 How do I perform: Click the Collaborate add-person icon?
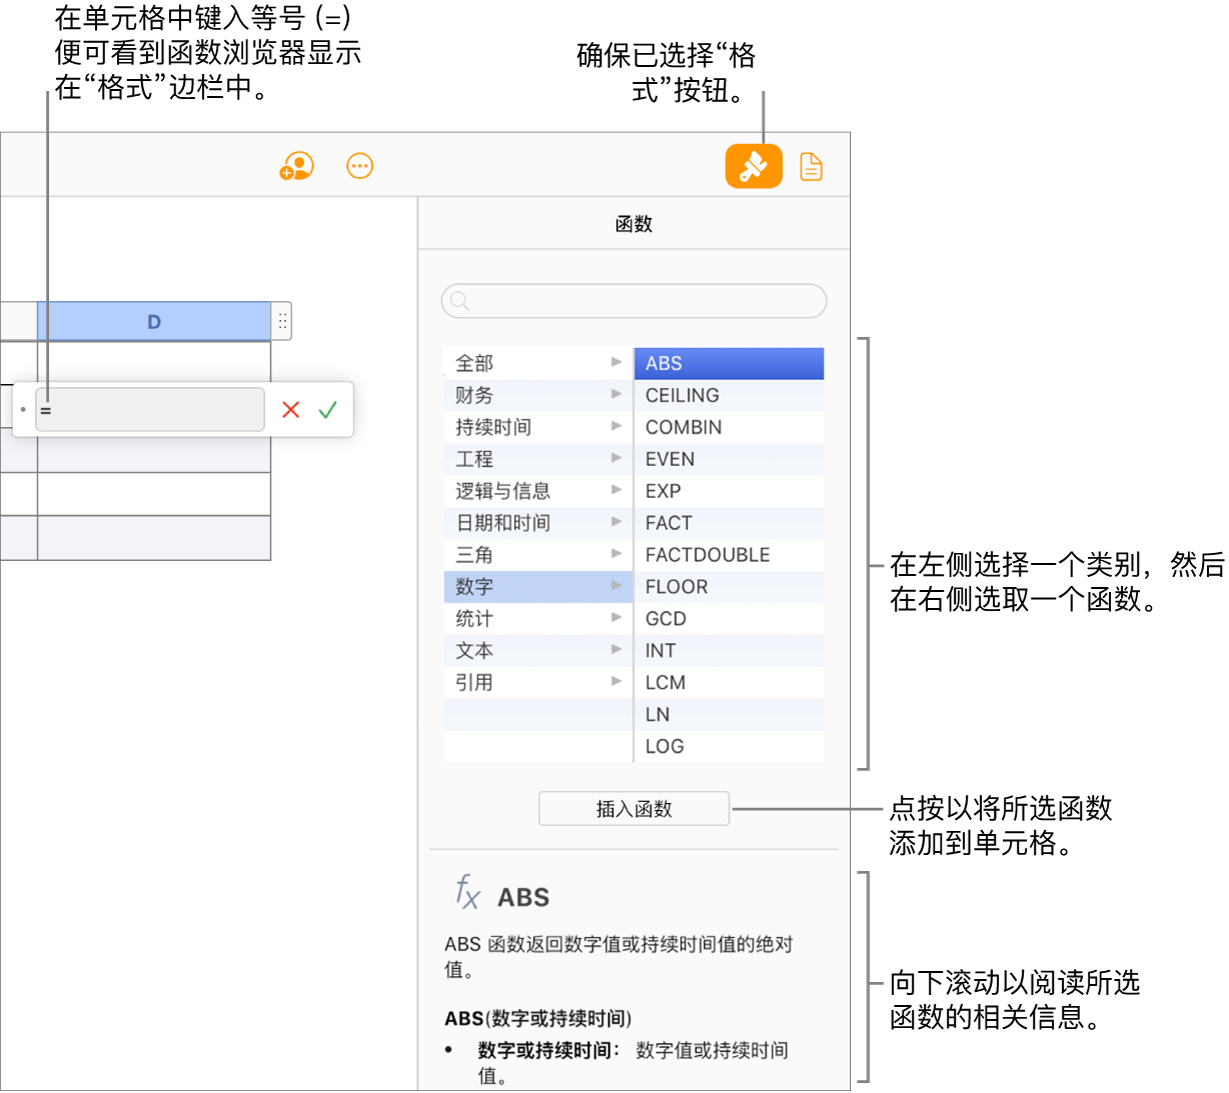tap(296, 165)
